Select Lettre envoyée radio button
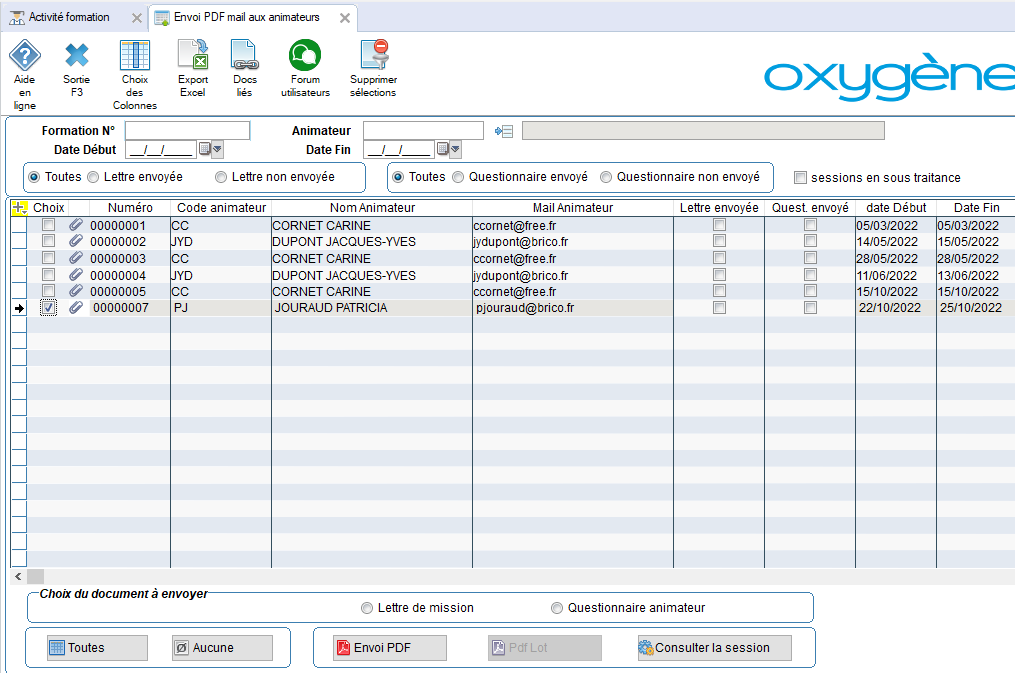The width and height of the screenshot is (1015, 673). [93, 177]
